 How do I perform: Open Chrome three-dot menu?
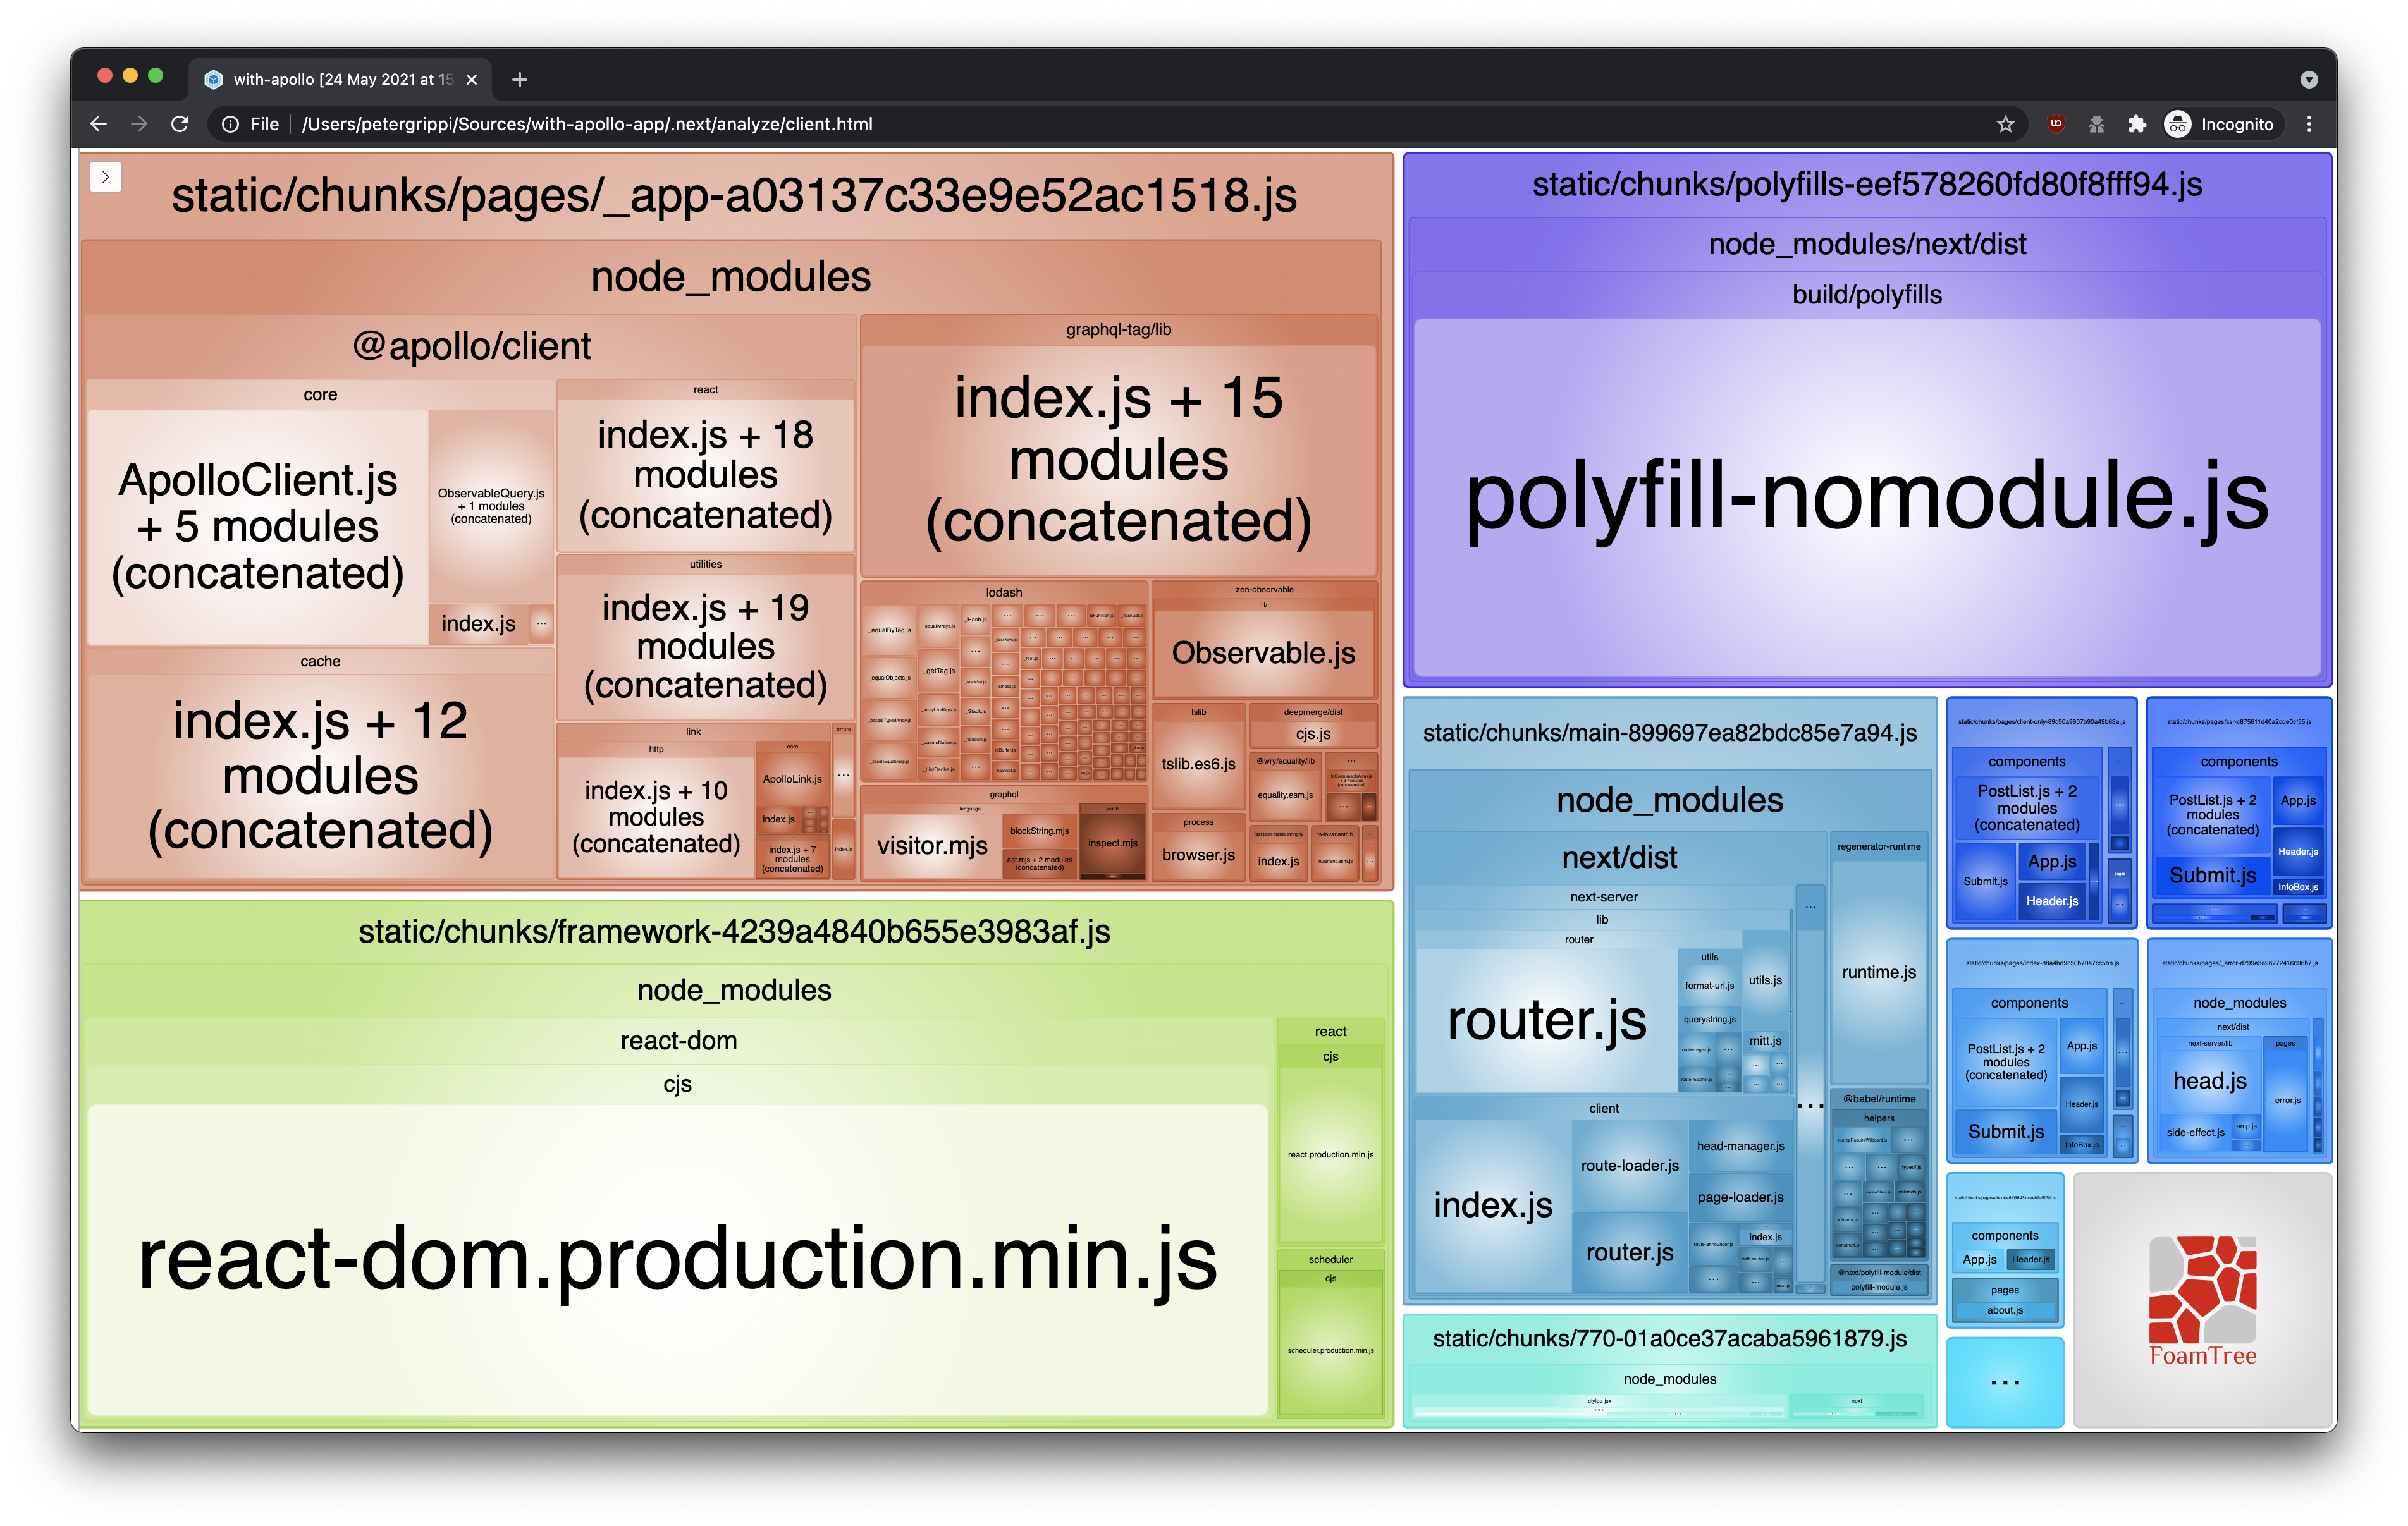(x=2308, y=124)
